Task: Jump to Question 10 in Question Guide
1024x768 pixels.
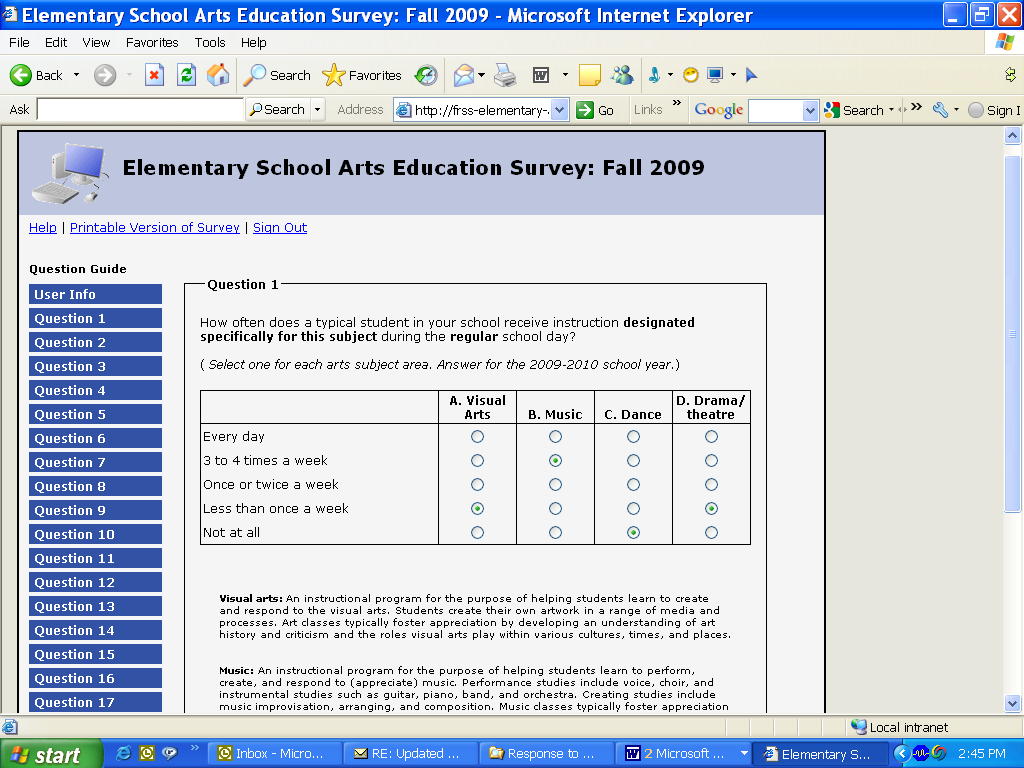Action: coord(95,535)
